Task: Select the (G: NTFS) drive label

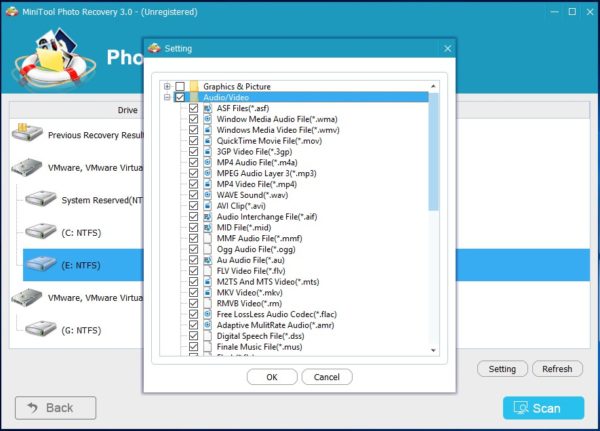Action: [81, 330]
